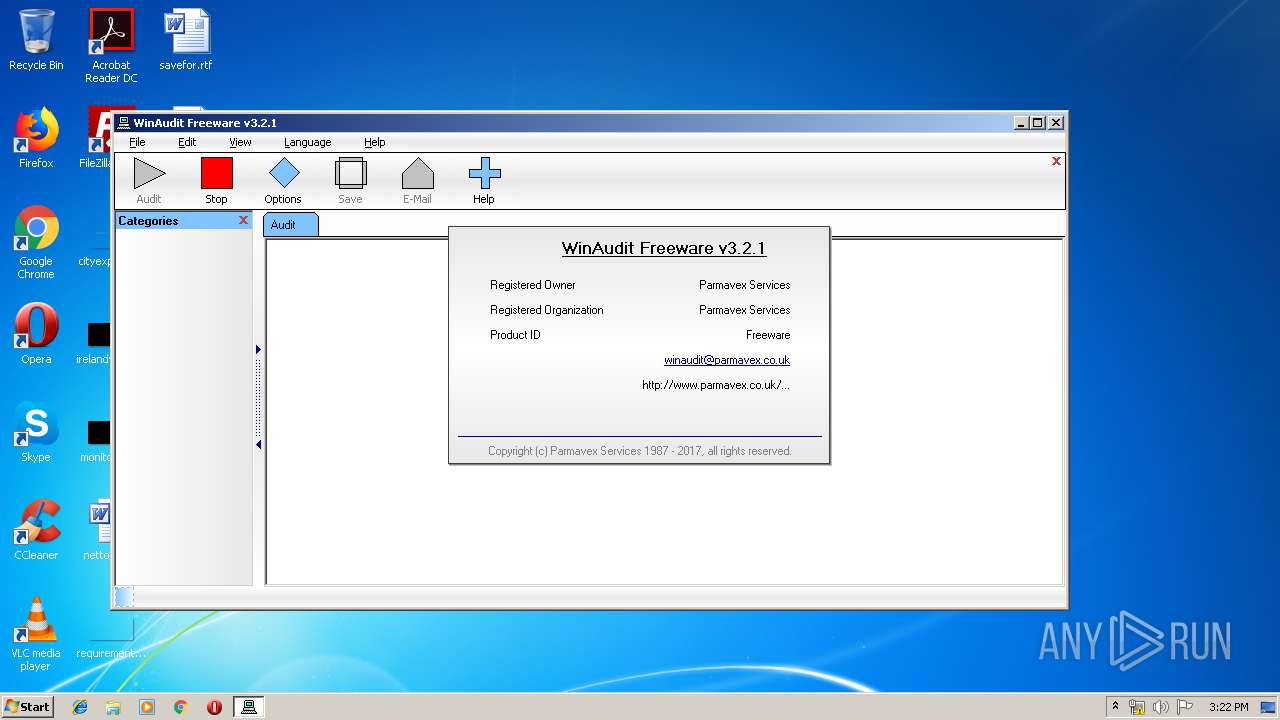The width and height of the screenshot is (1280, 720).
Task: Close the toolbar with its red X
Action: click(1056, 161)
